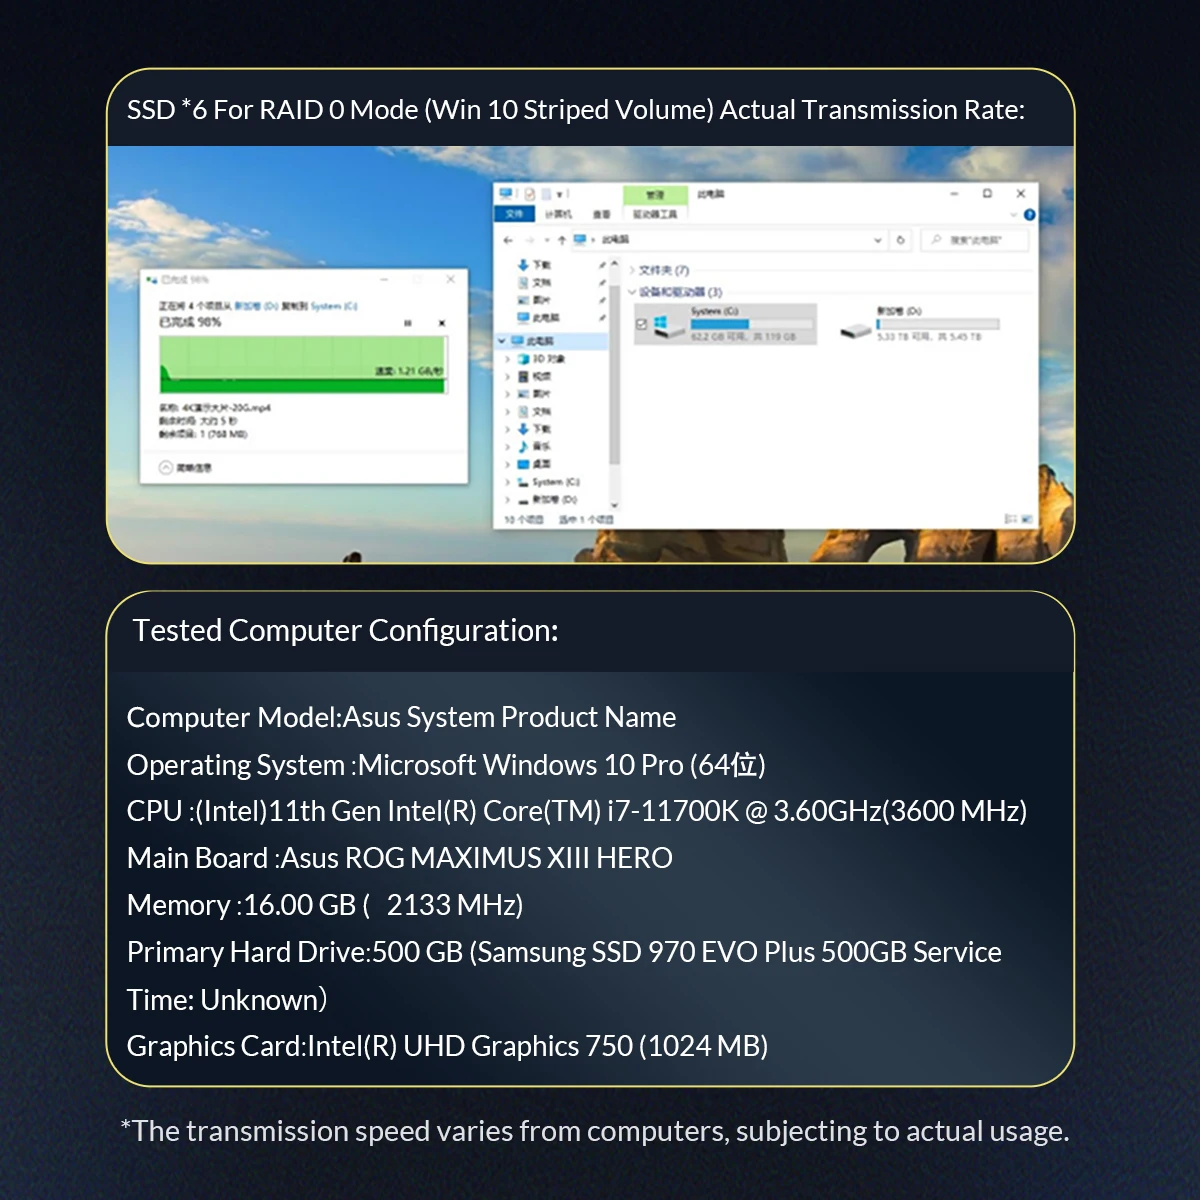Viewport: 1200px width, 1200px height.
Task: Refresh the File Explorer address bar
Action: coord(901,240)
